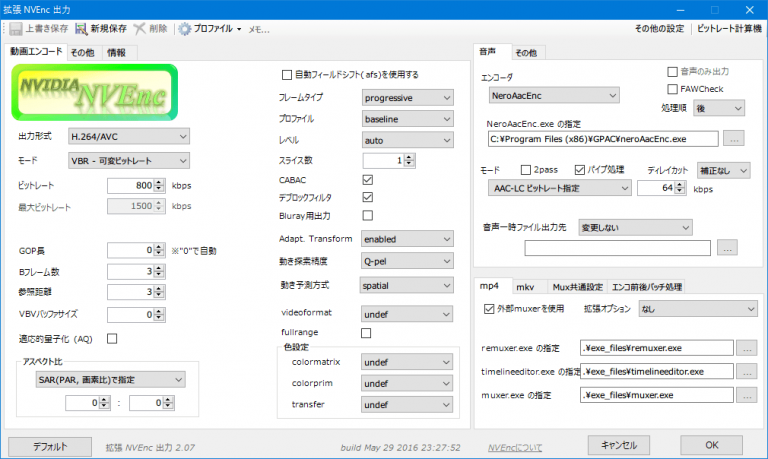Open the colormatrix dropdown
768x459 pixels.
(407, 362)
